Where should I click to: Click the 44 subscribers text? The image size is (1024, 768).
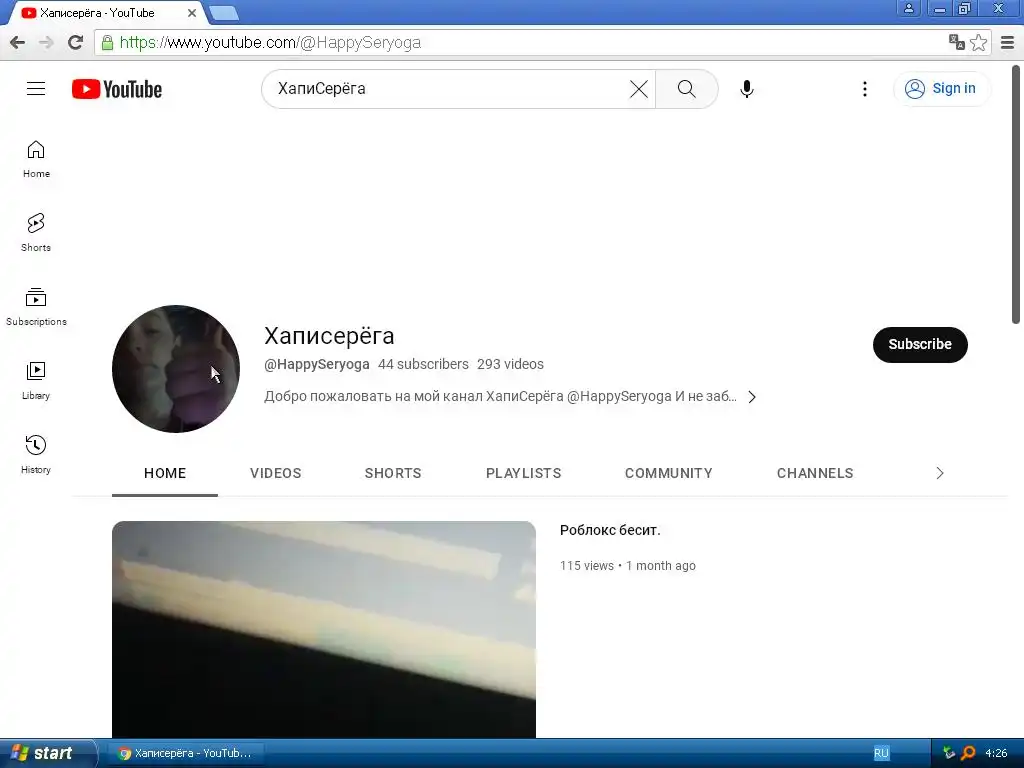[x=423, y=364]
